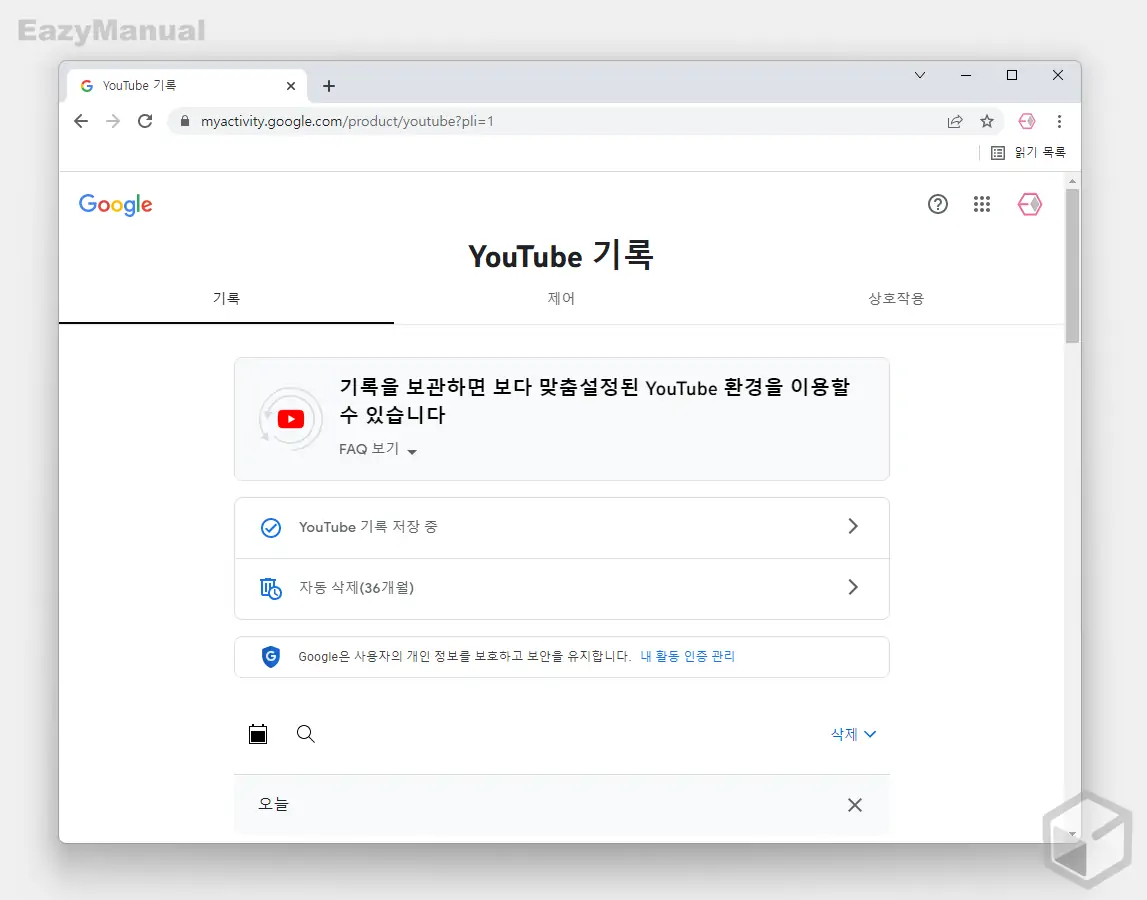Image resolution: width=1147 pixels, height=900 pixels.
Task: Click the 오늘 date header
Action: tap(274, 804)
